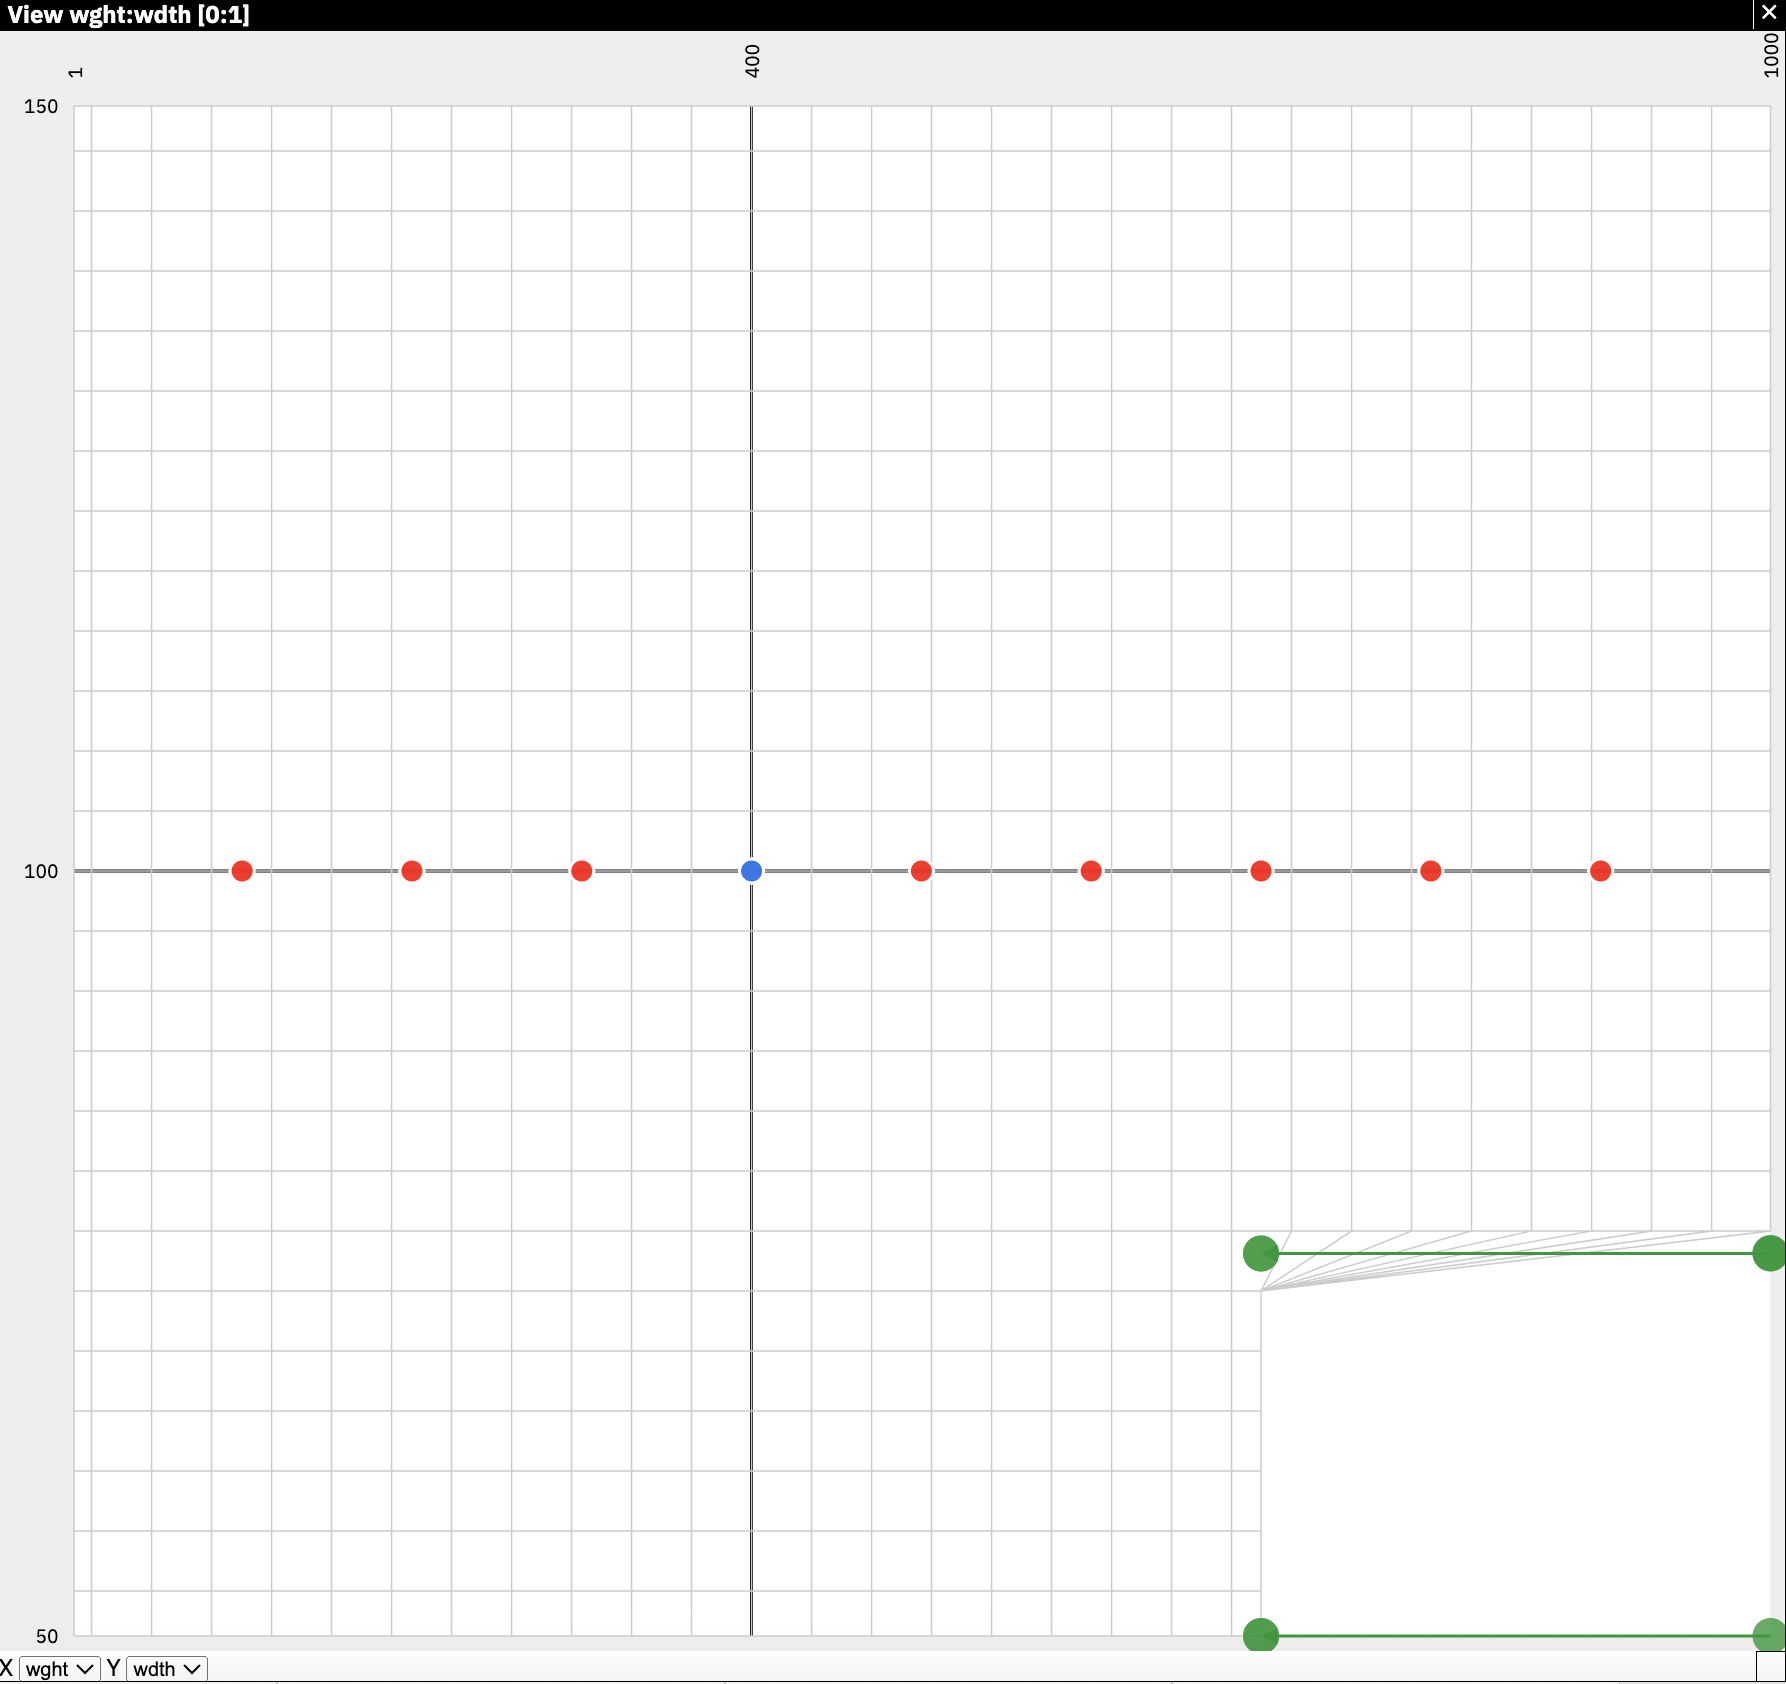The image size is (1786, 1684).
Task: Open the Y axis wdth dropdown
Action: coord(167,1669)
